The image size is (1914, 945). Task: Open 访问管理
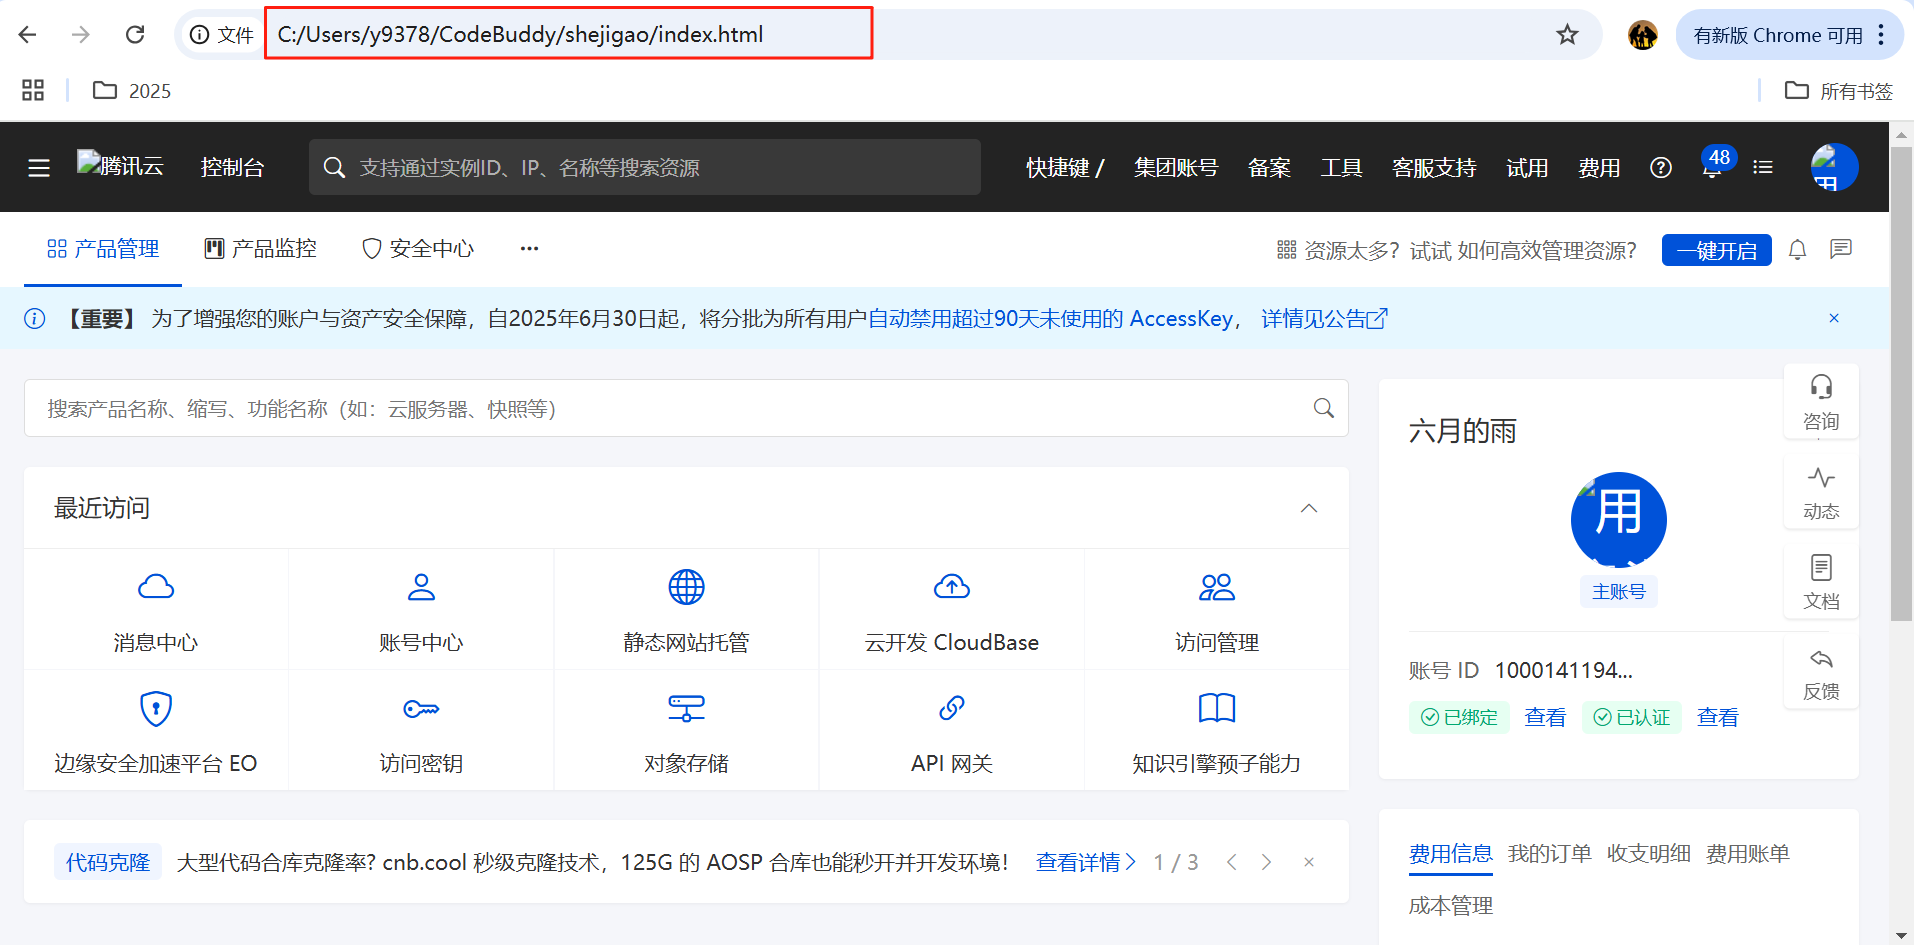(x=1217, y=609)
